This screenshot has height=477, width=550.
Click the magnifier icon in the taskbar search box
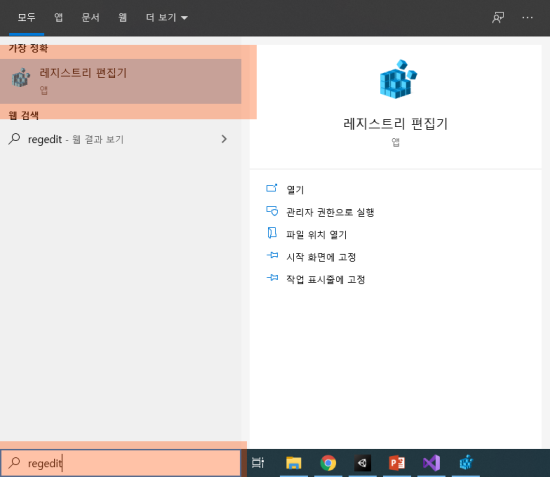[14, 463]
